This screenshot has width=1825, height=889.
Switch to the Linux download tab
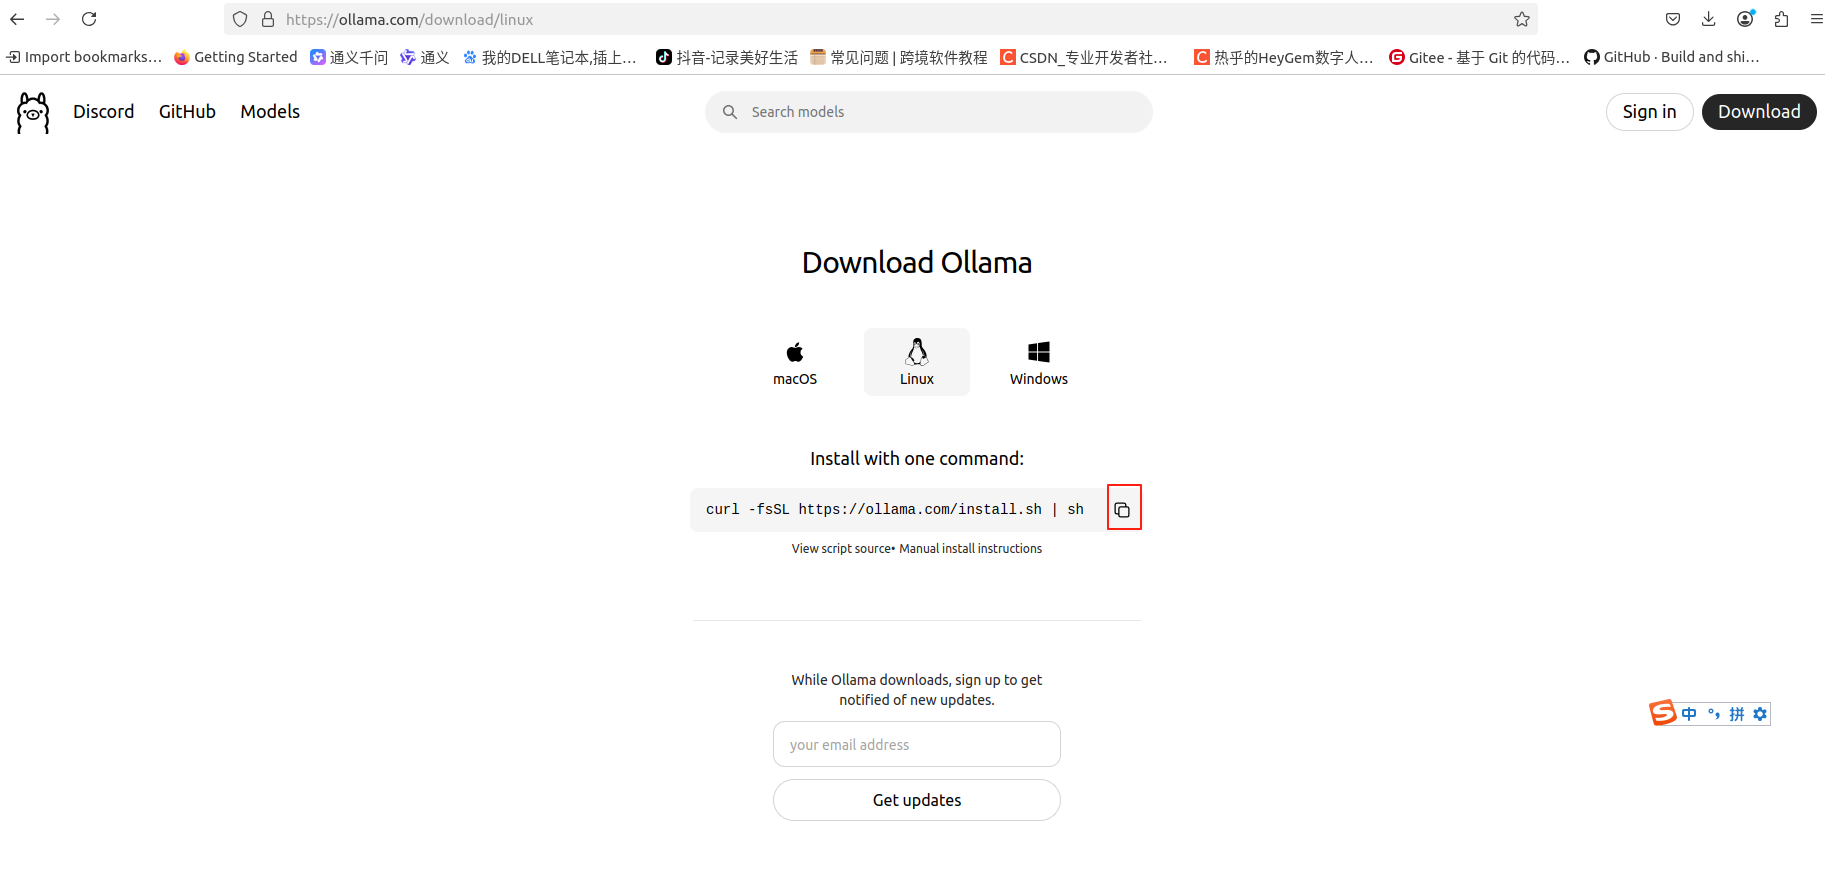(917, 362)
